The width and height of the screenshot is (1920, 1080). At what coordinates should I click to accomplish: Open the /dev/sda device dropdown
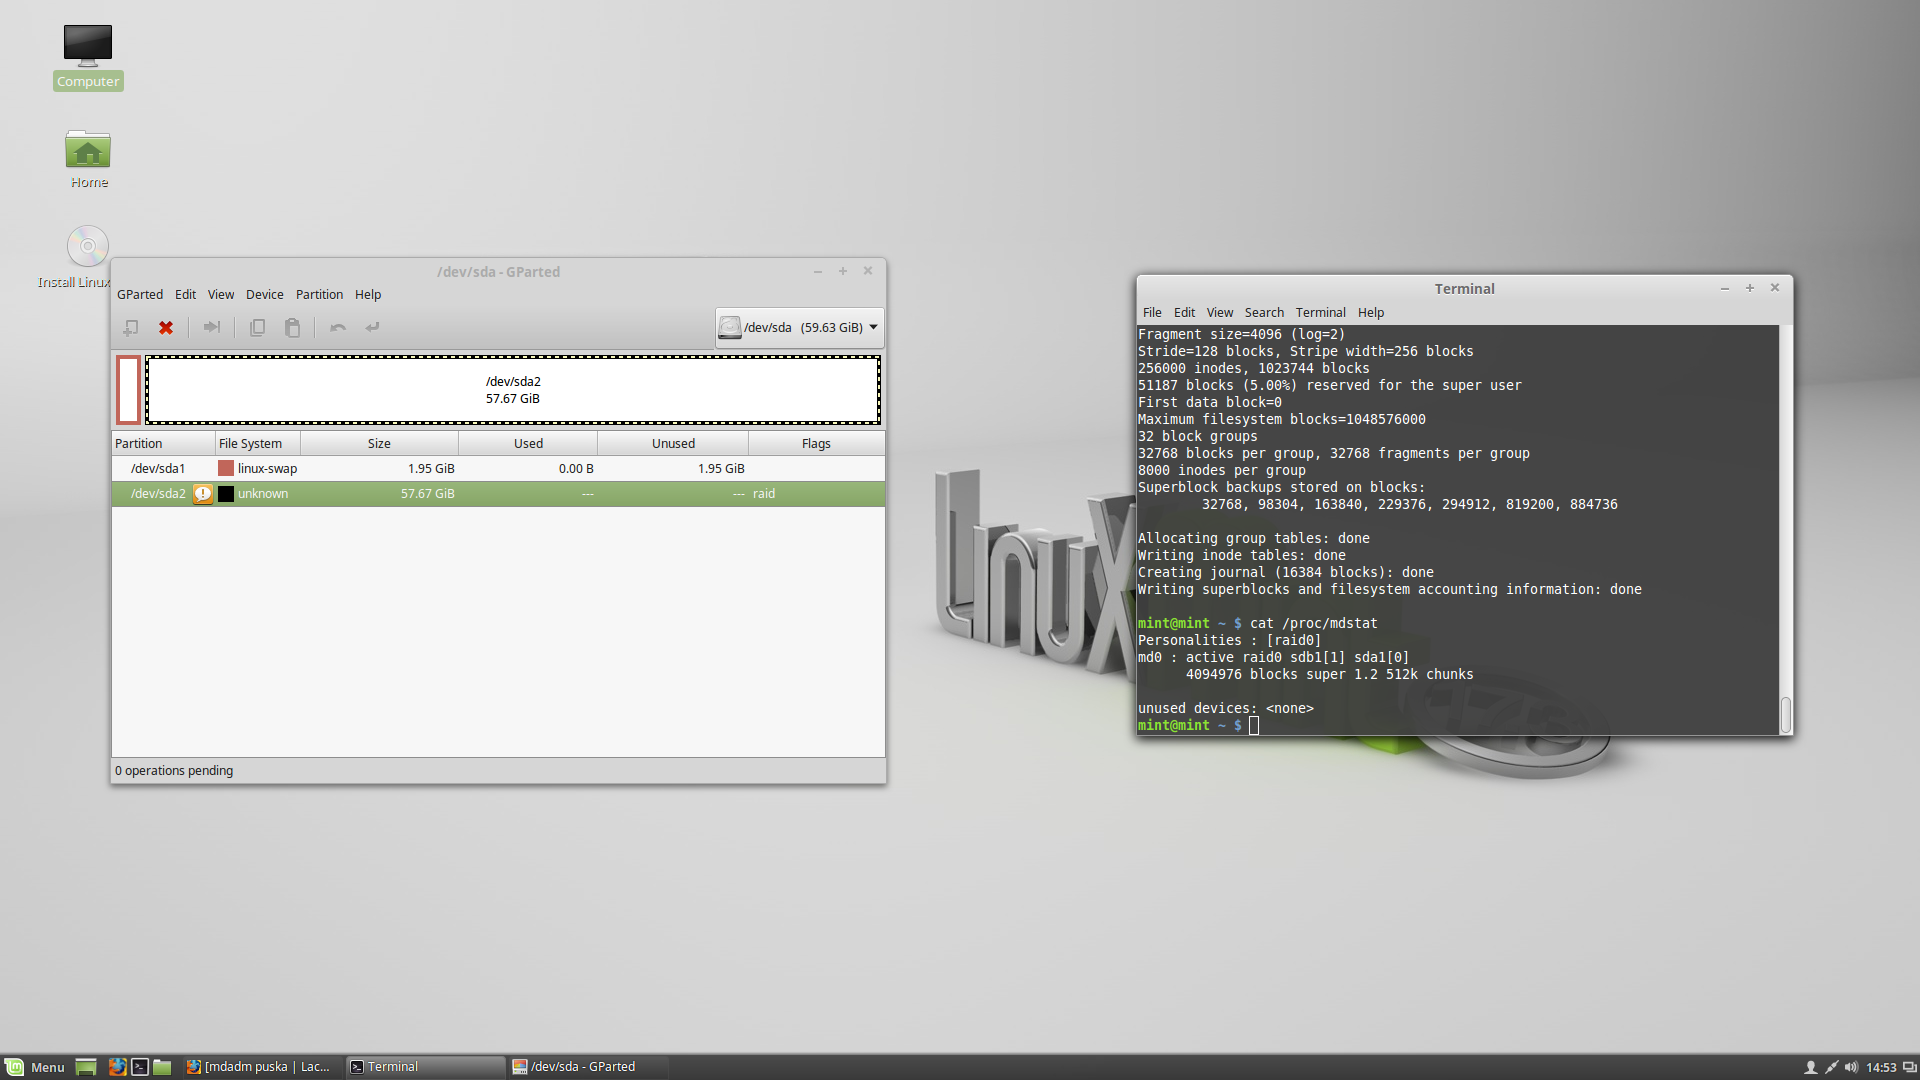tap(799, 327)
